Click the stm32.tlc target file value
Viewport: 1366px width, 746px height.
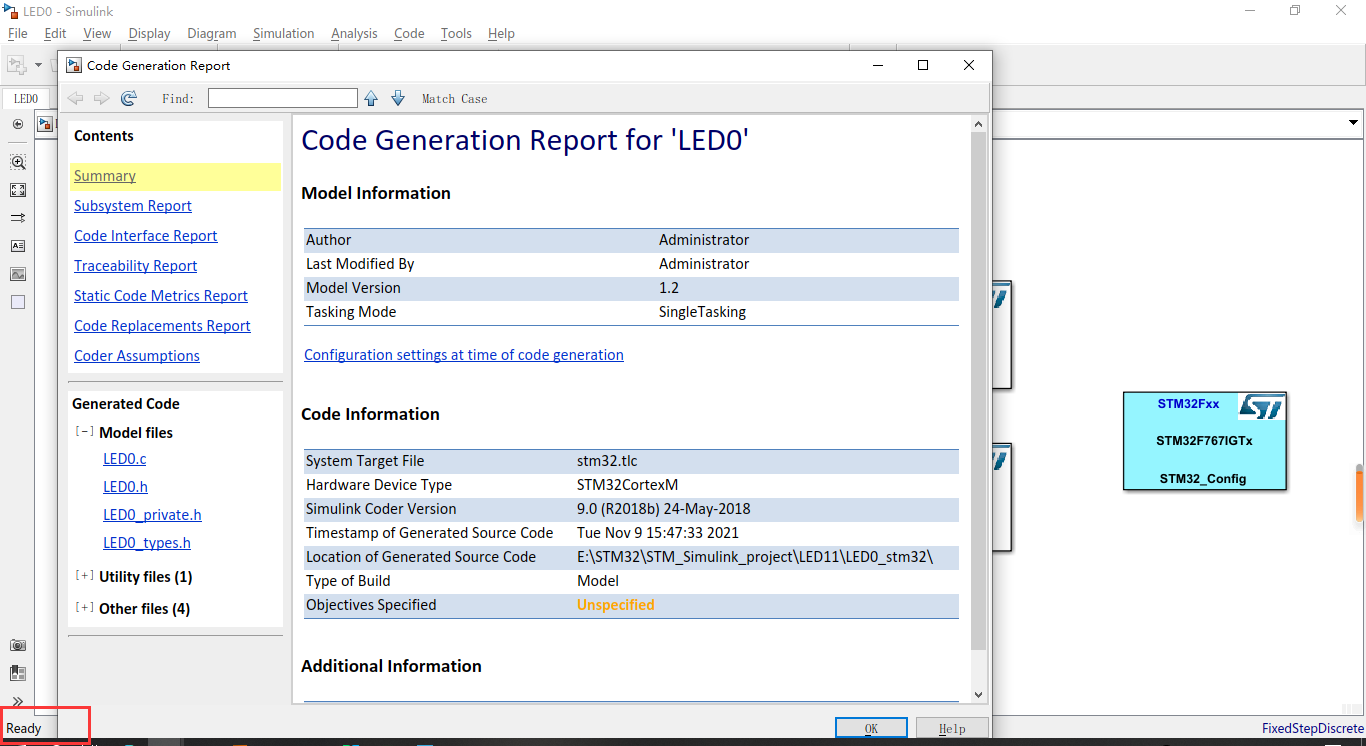(607, 461)
